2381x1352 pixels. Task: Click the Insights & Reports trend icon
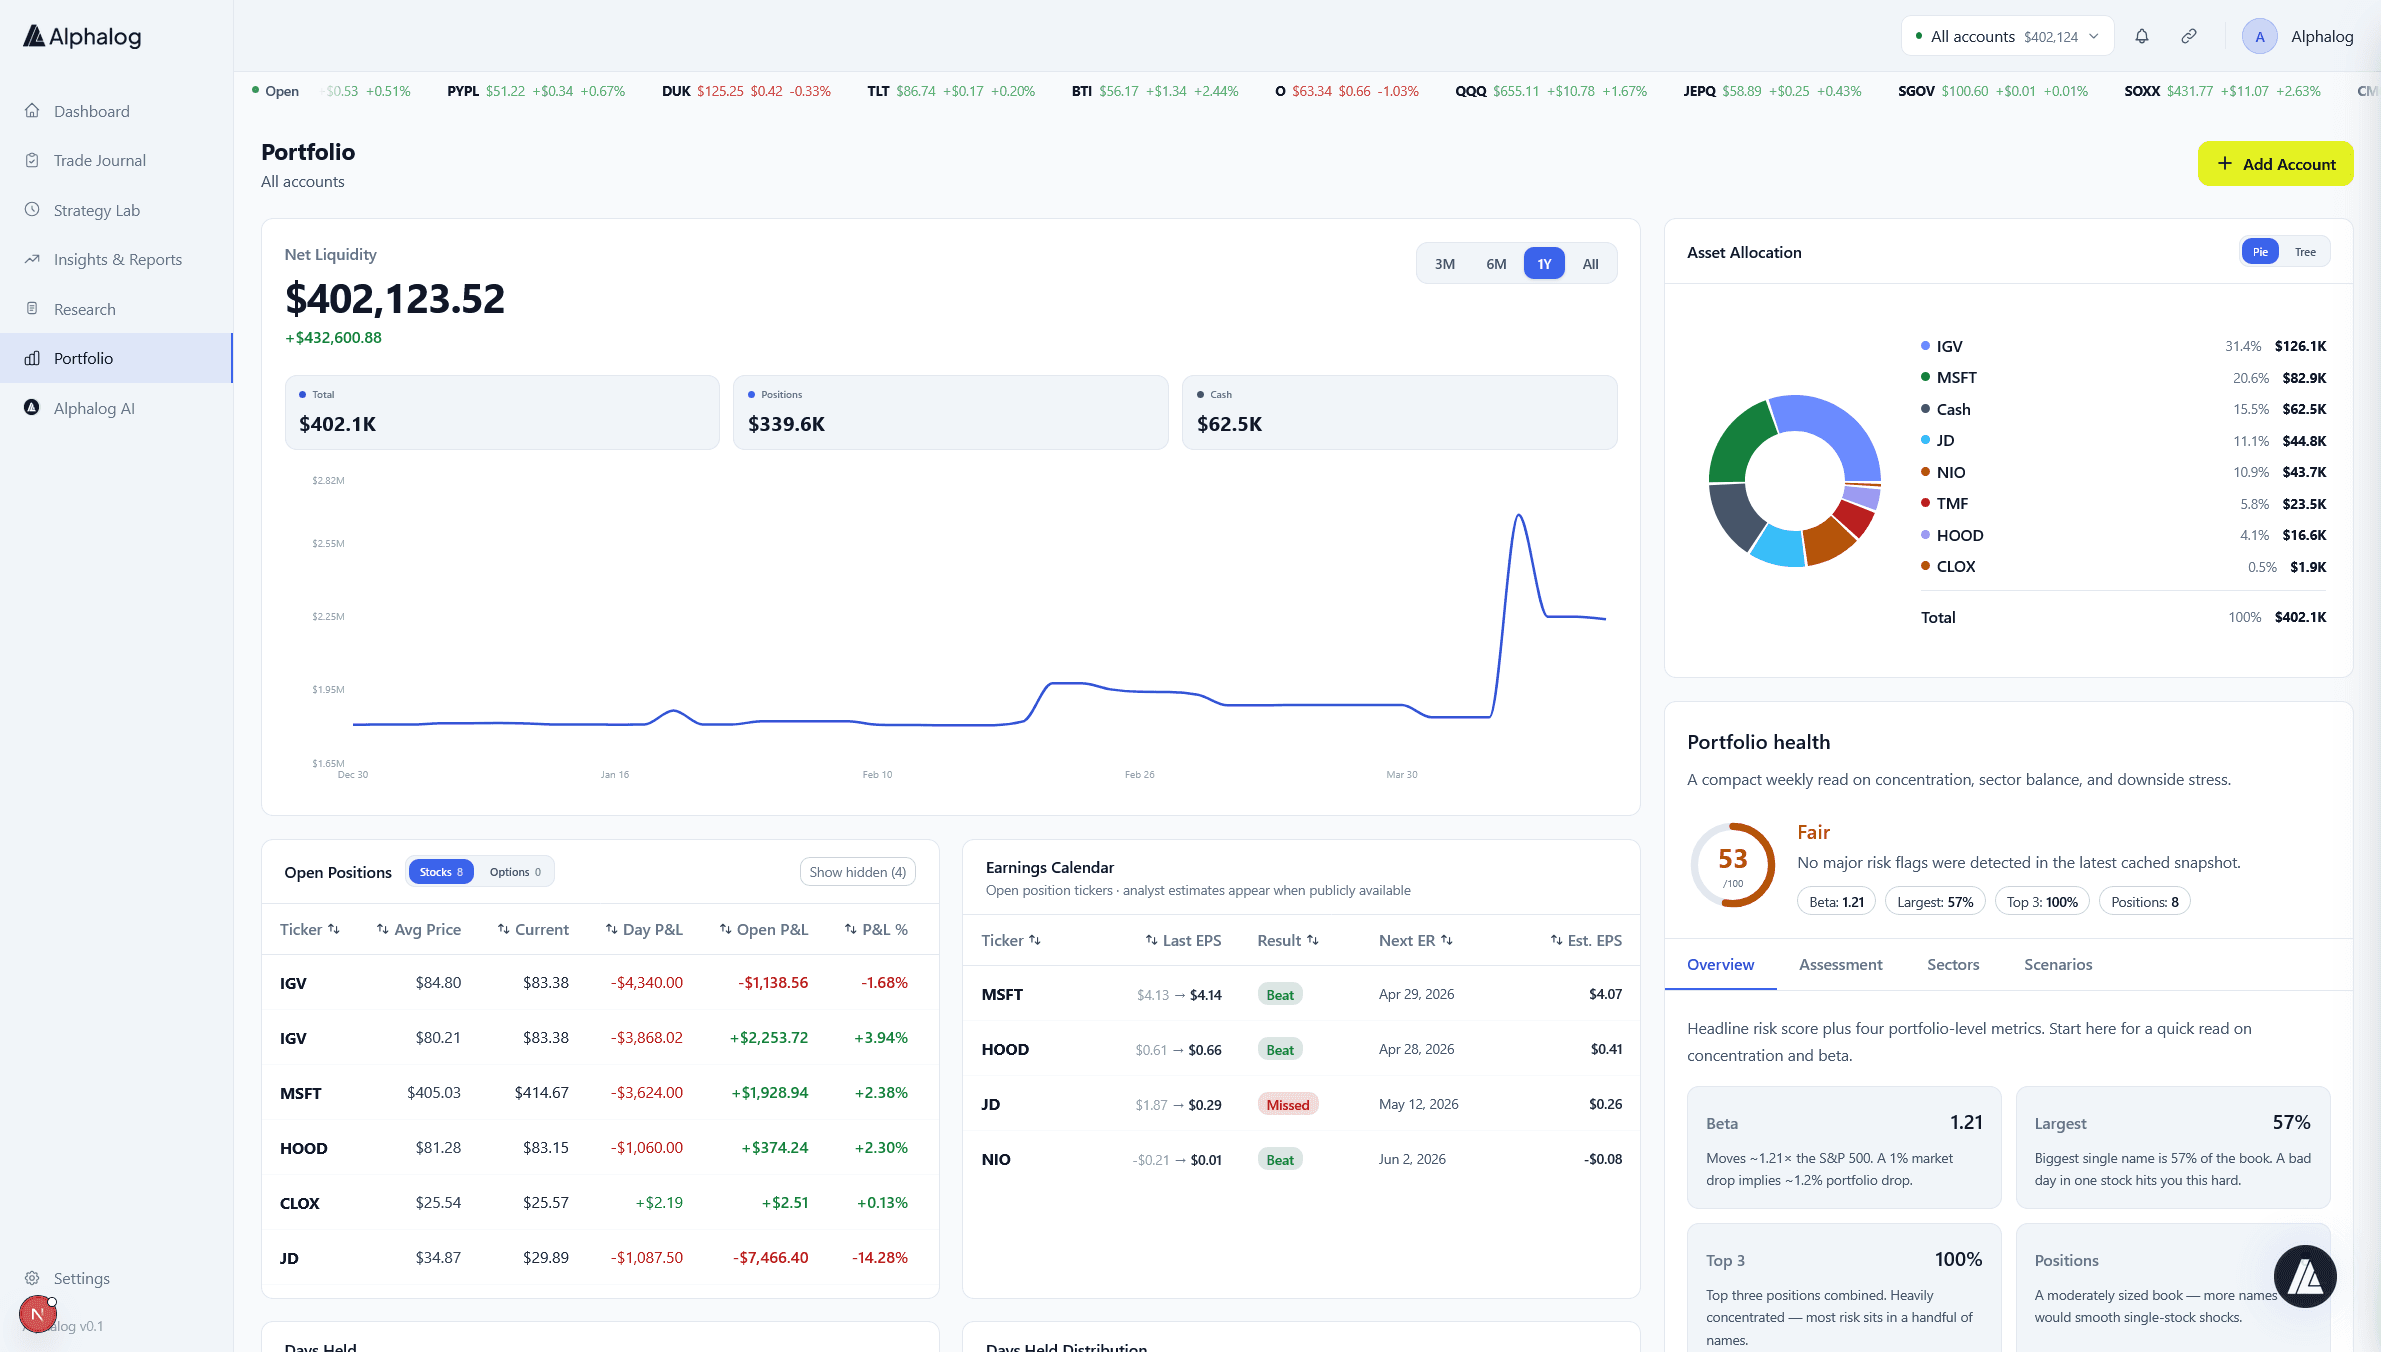pyautogui.click(x=32, y=259)
